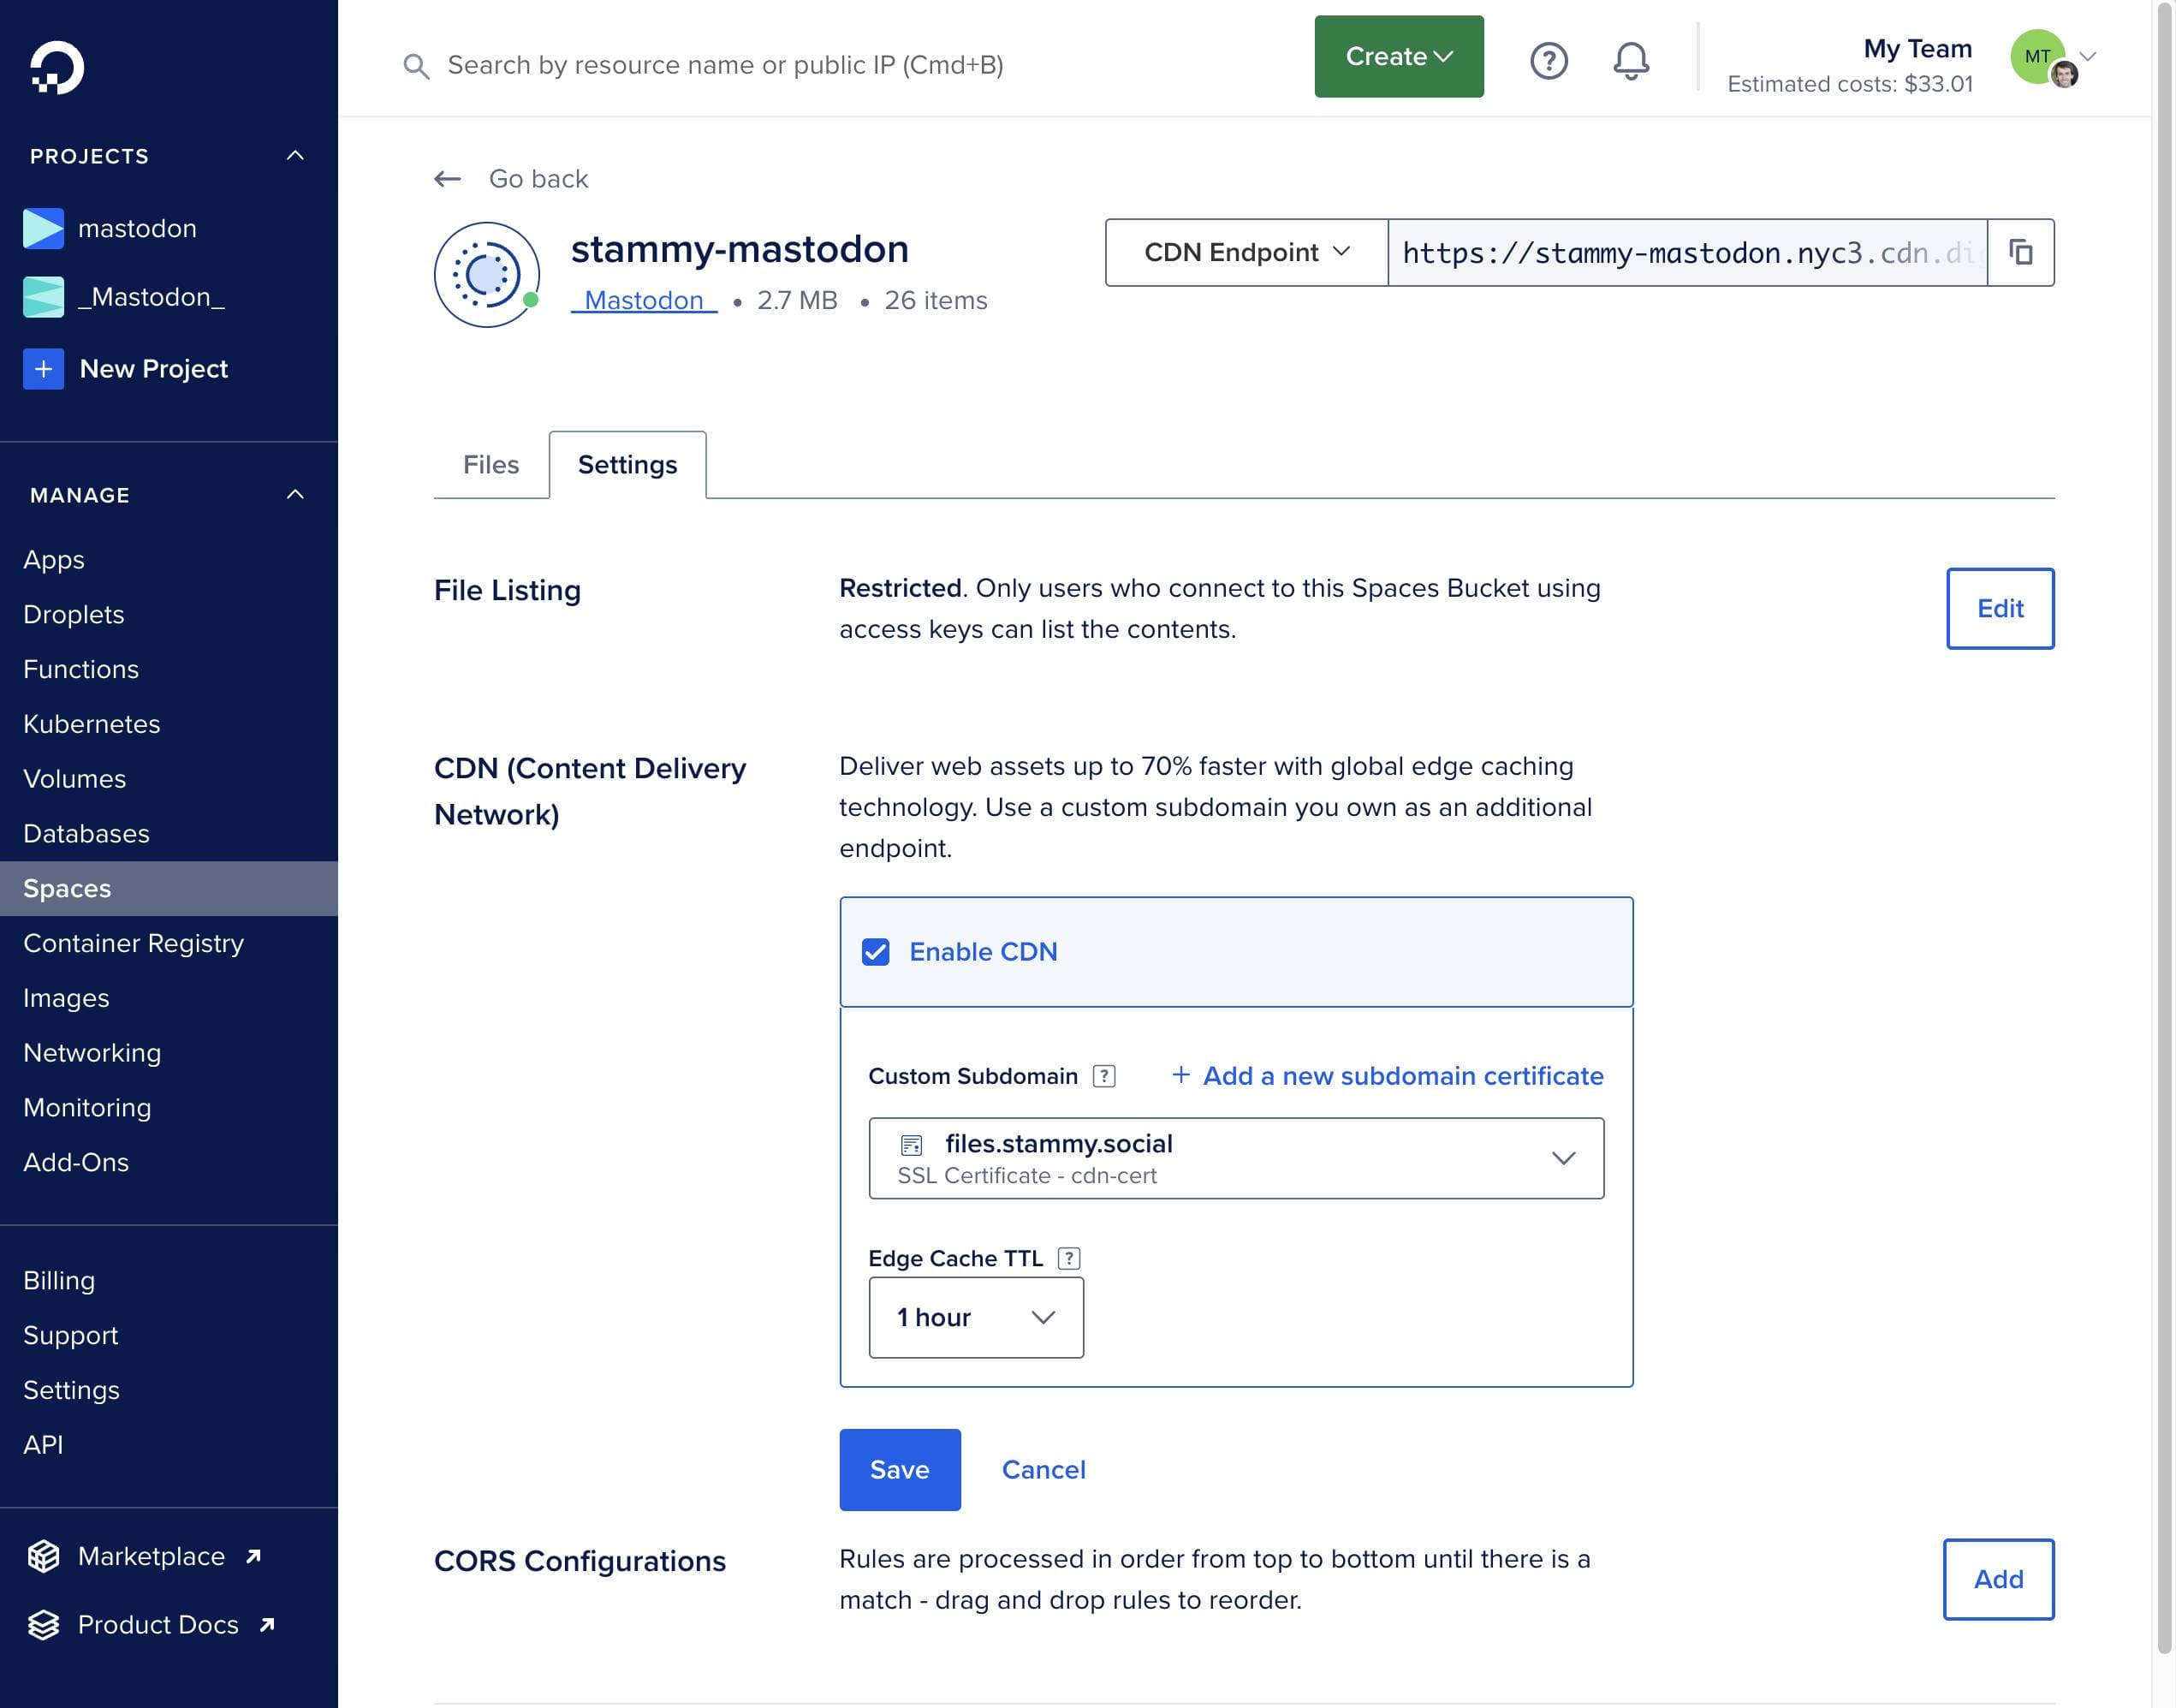Expand the account menu chevron
The image size is (2176, 1708).
point(2087,57)
